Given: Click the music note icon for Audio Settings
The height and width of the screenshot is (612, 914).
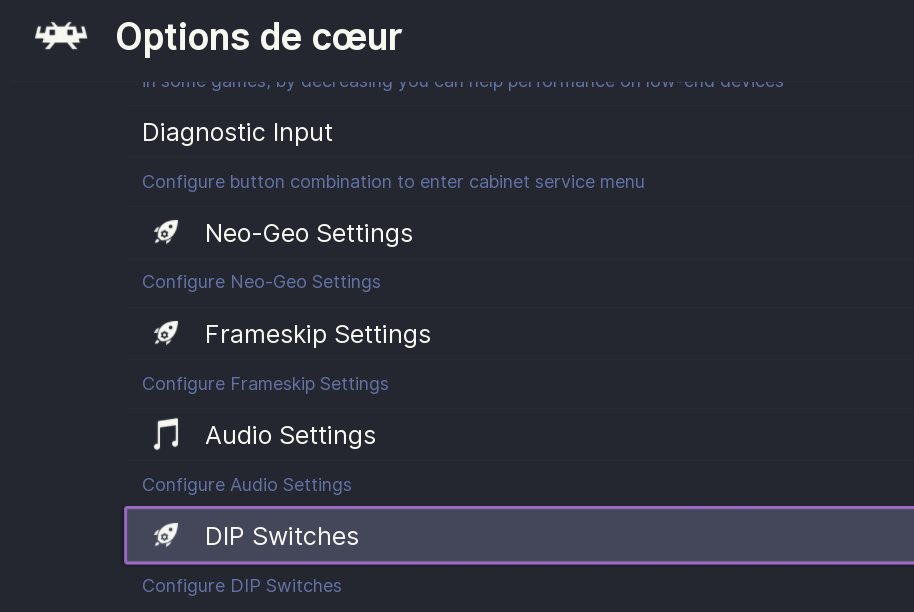Looking at the screenshot, I should tap(166, 435).
